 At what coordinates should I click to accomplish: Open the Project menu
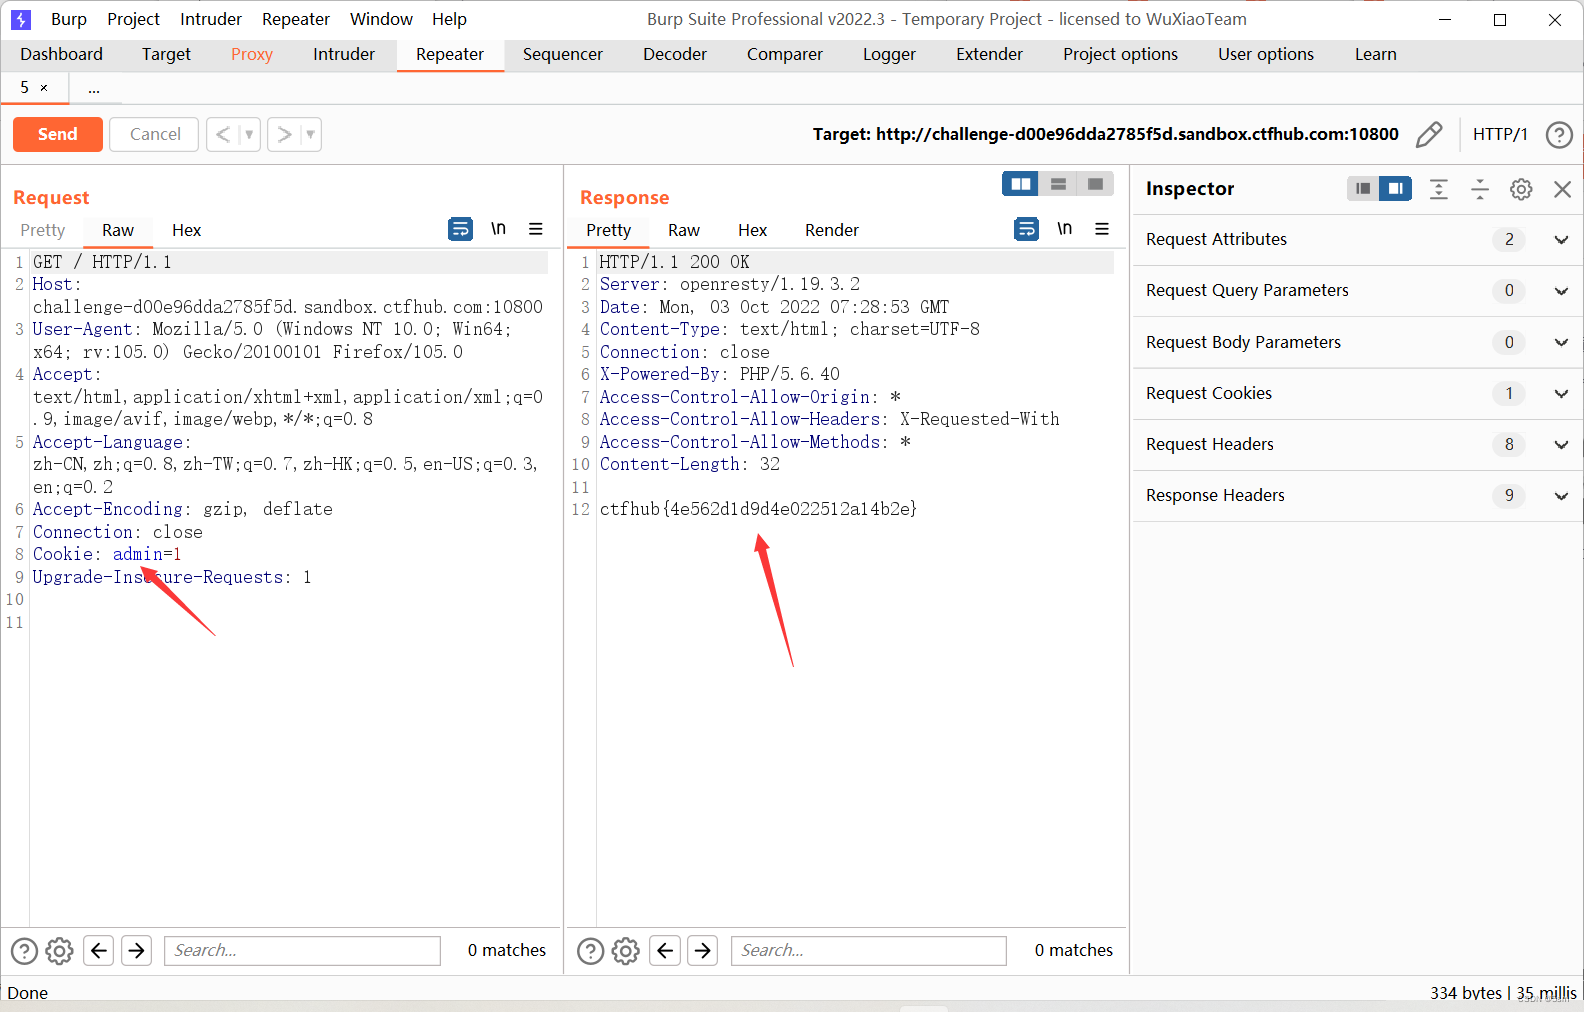click(133, 19)
